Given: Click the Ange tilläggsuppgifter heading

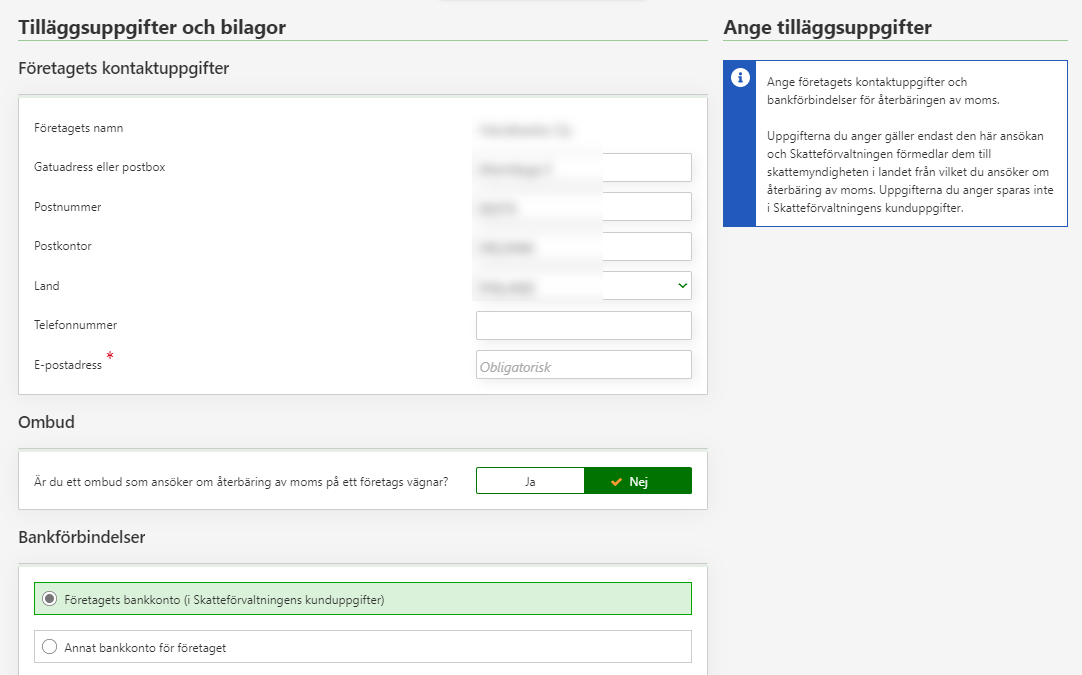Looking at the screenshot, I should 827,28.
